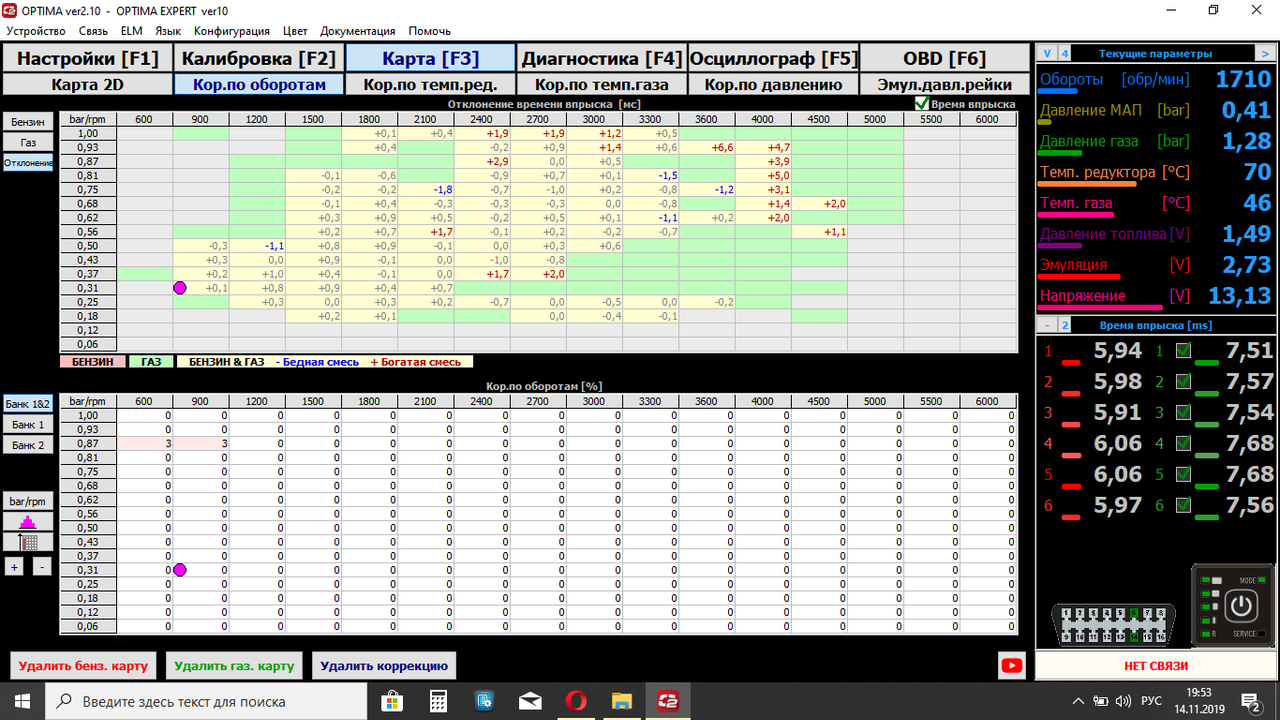Click the '4' button in parameters header
Screen dimensions: 1280x720
pos(1065,54)
